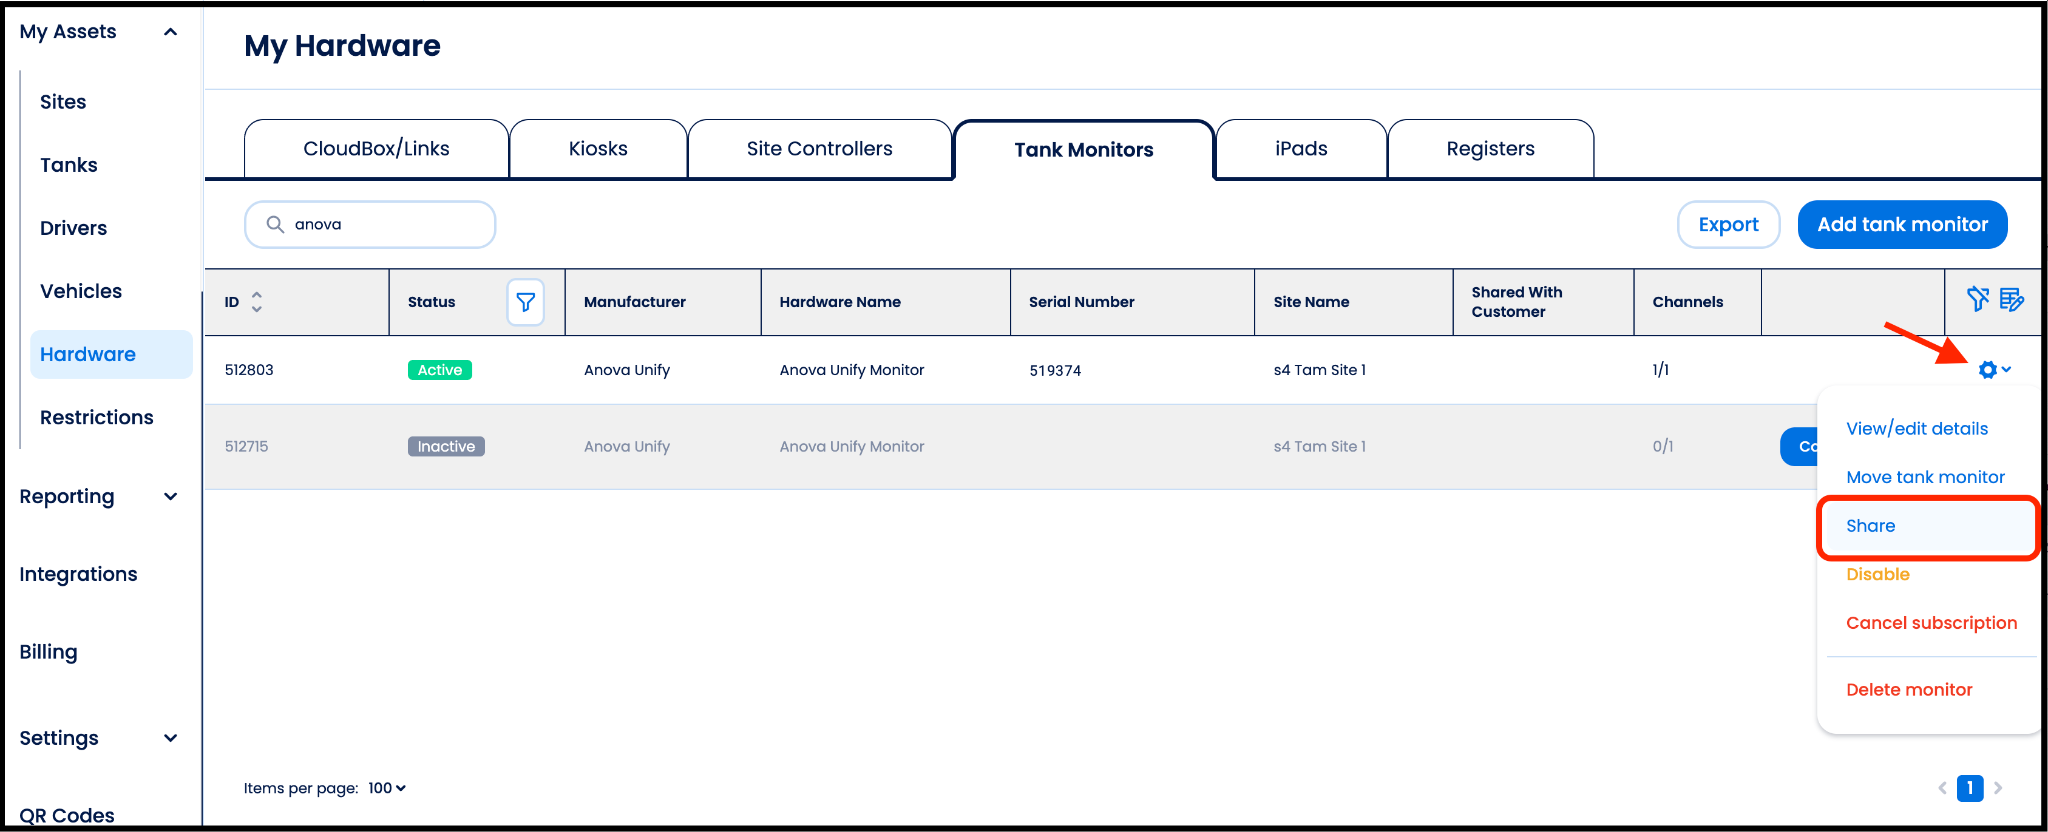Viewport: 2048px width, 832px height.
Task: Switch to the CloudBox/Links tab
Action: tap(376, 149)
